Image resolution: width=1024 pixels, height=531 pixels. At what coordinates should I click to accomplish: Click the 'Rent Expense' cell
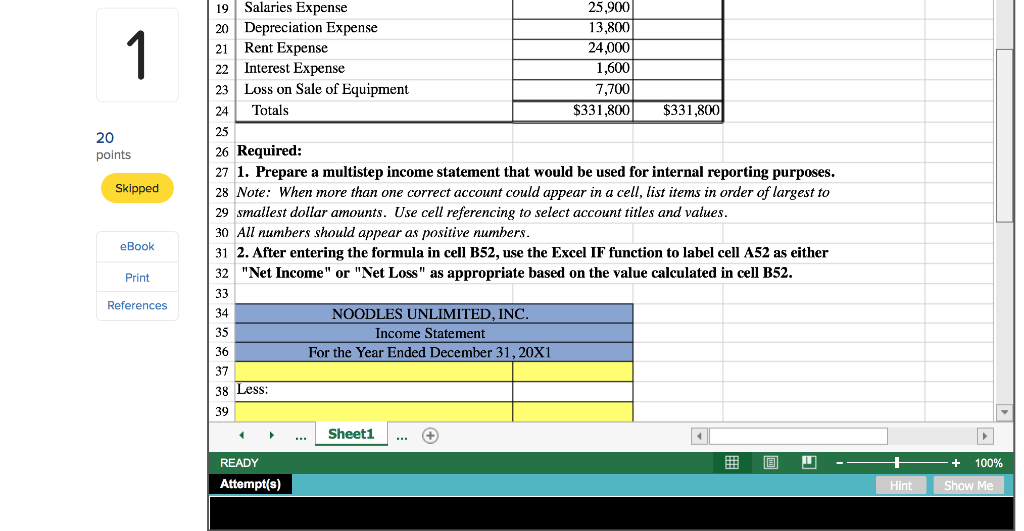374,49
